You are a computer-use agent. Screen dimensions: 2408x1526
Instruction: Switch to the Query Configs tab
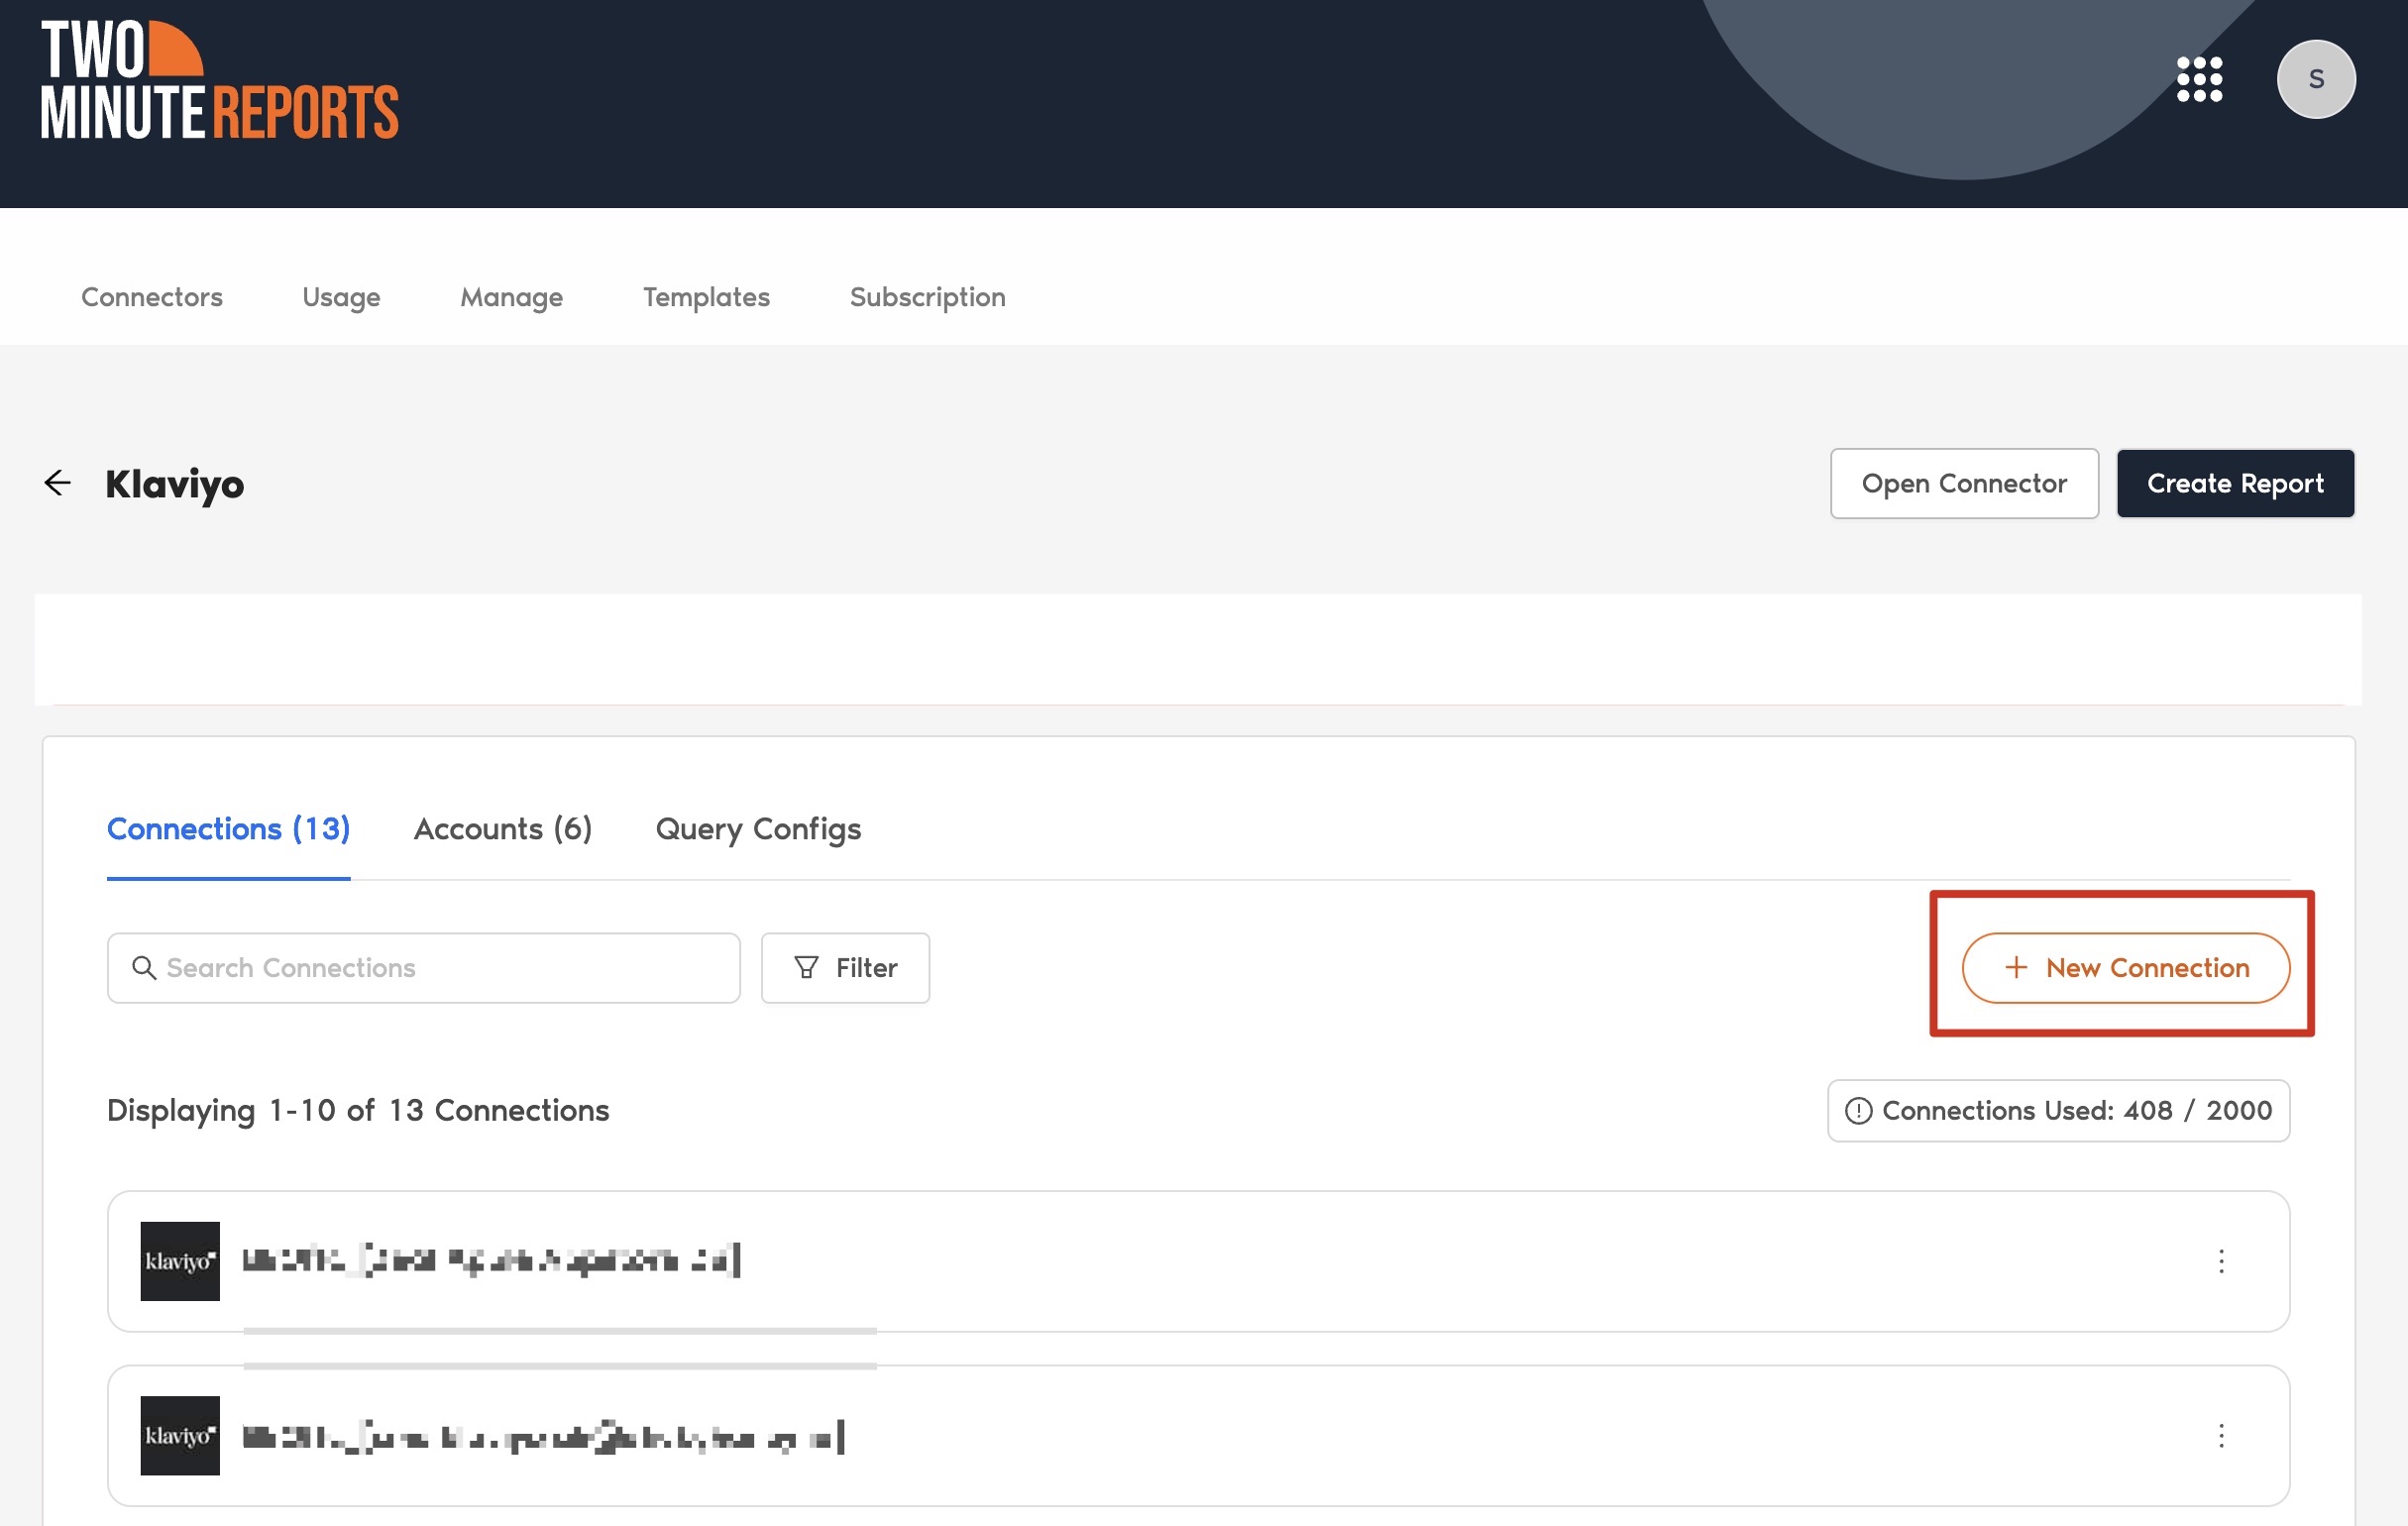click(758, 829)
